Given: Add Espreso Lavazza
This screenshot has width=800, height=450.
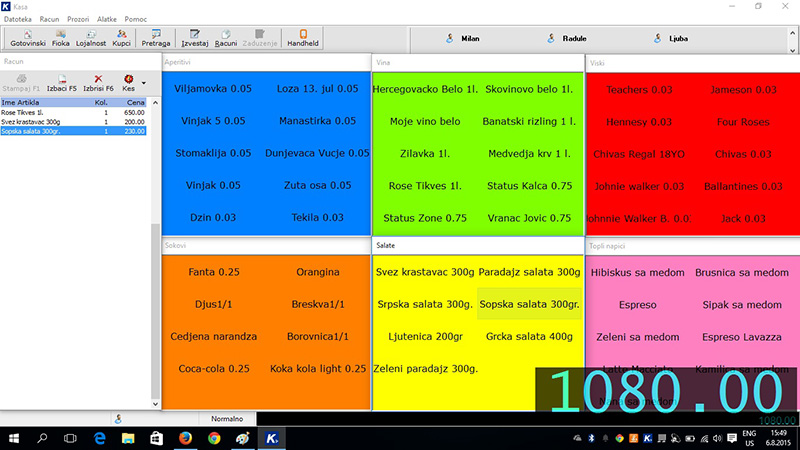Looking at the screenshot, I should point(741,337).
